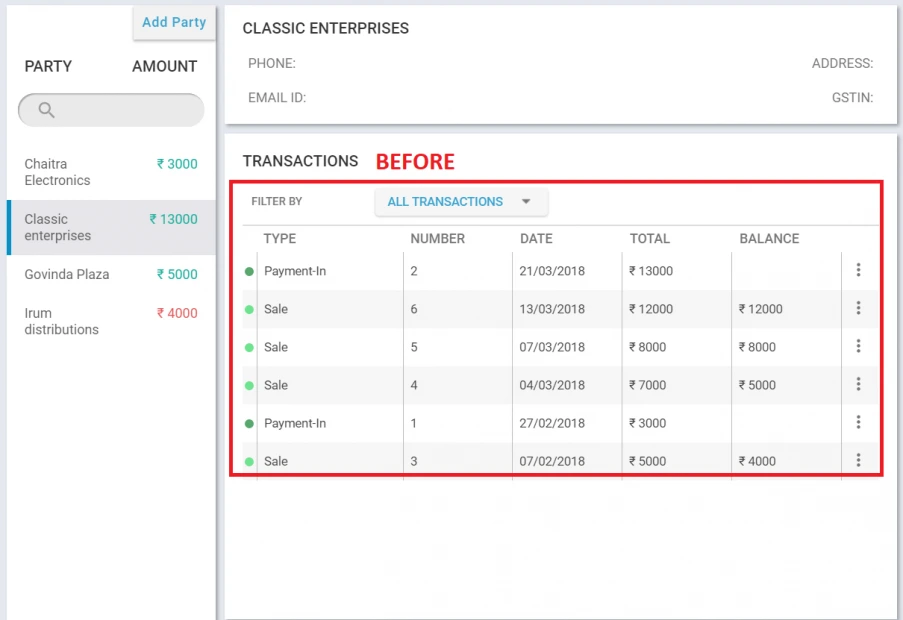Screen dimensions: 903x620
Task: Click the green status dot of Payment-In dated 21/03/2018
Action: [x=249, y=271]
